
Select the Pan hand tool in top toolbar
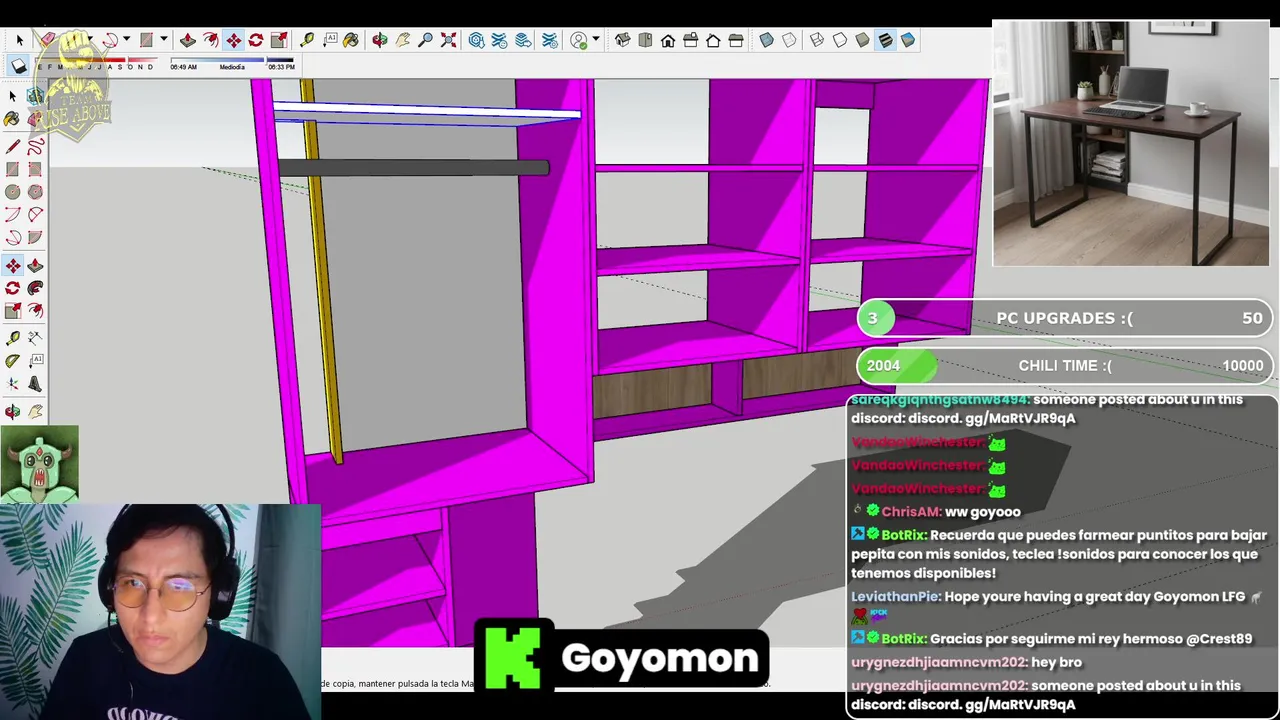(x=402, y=40)
